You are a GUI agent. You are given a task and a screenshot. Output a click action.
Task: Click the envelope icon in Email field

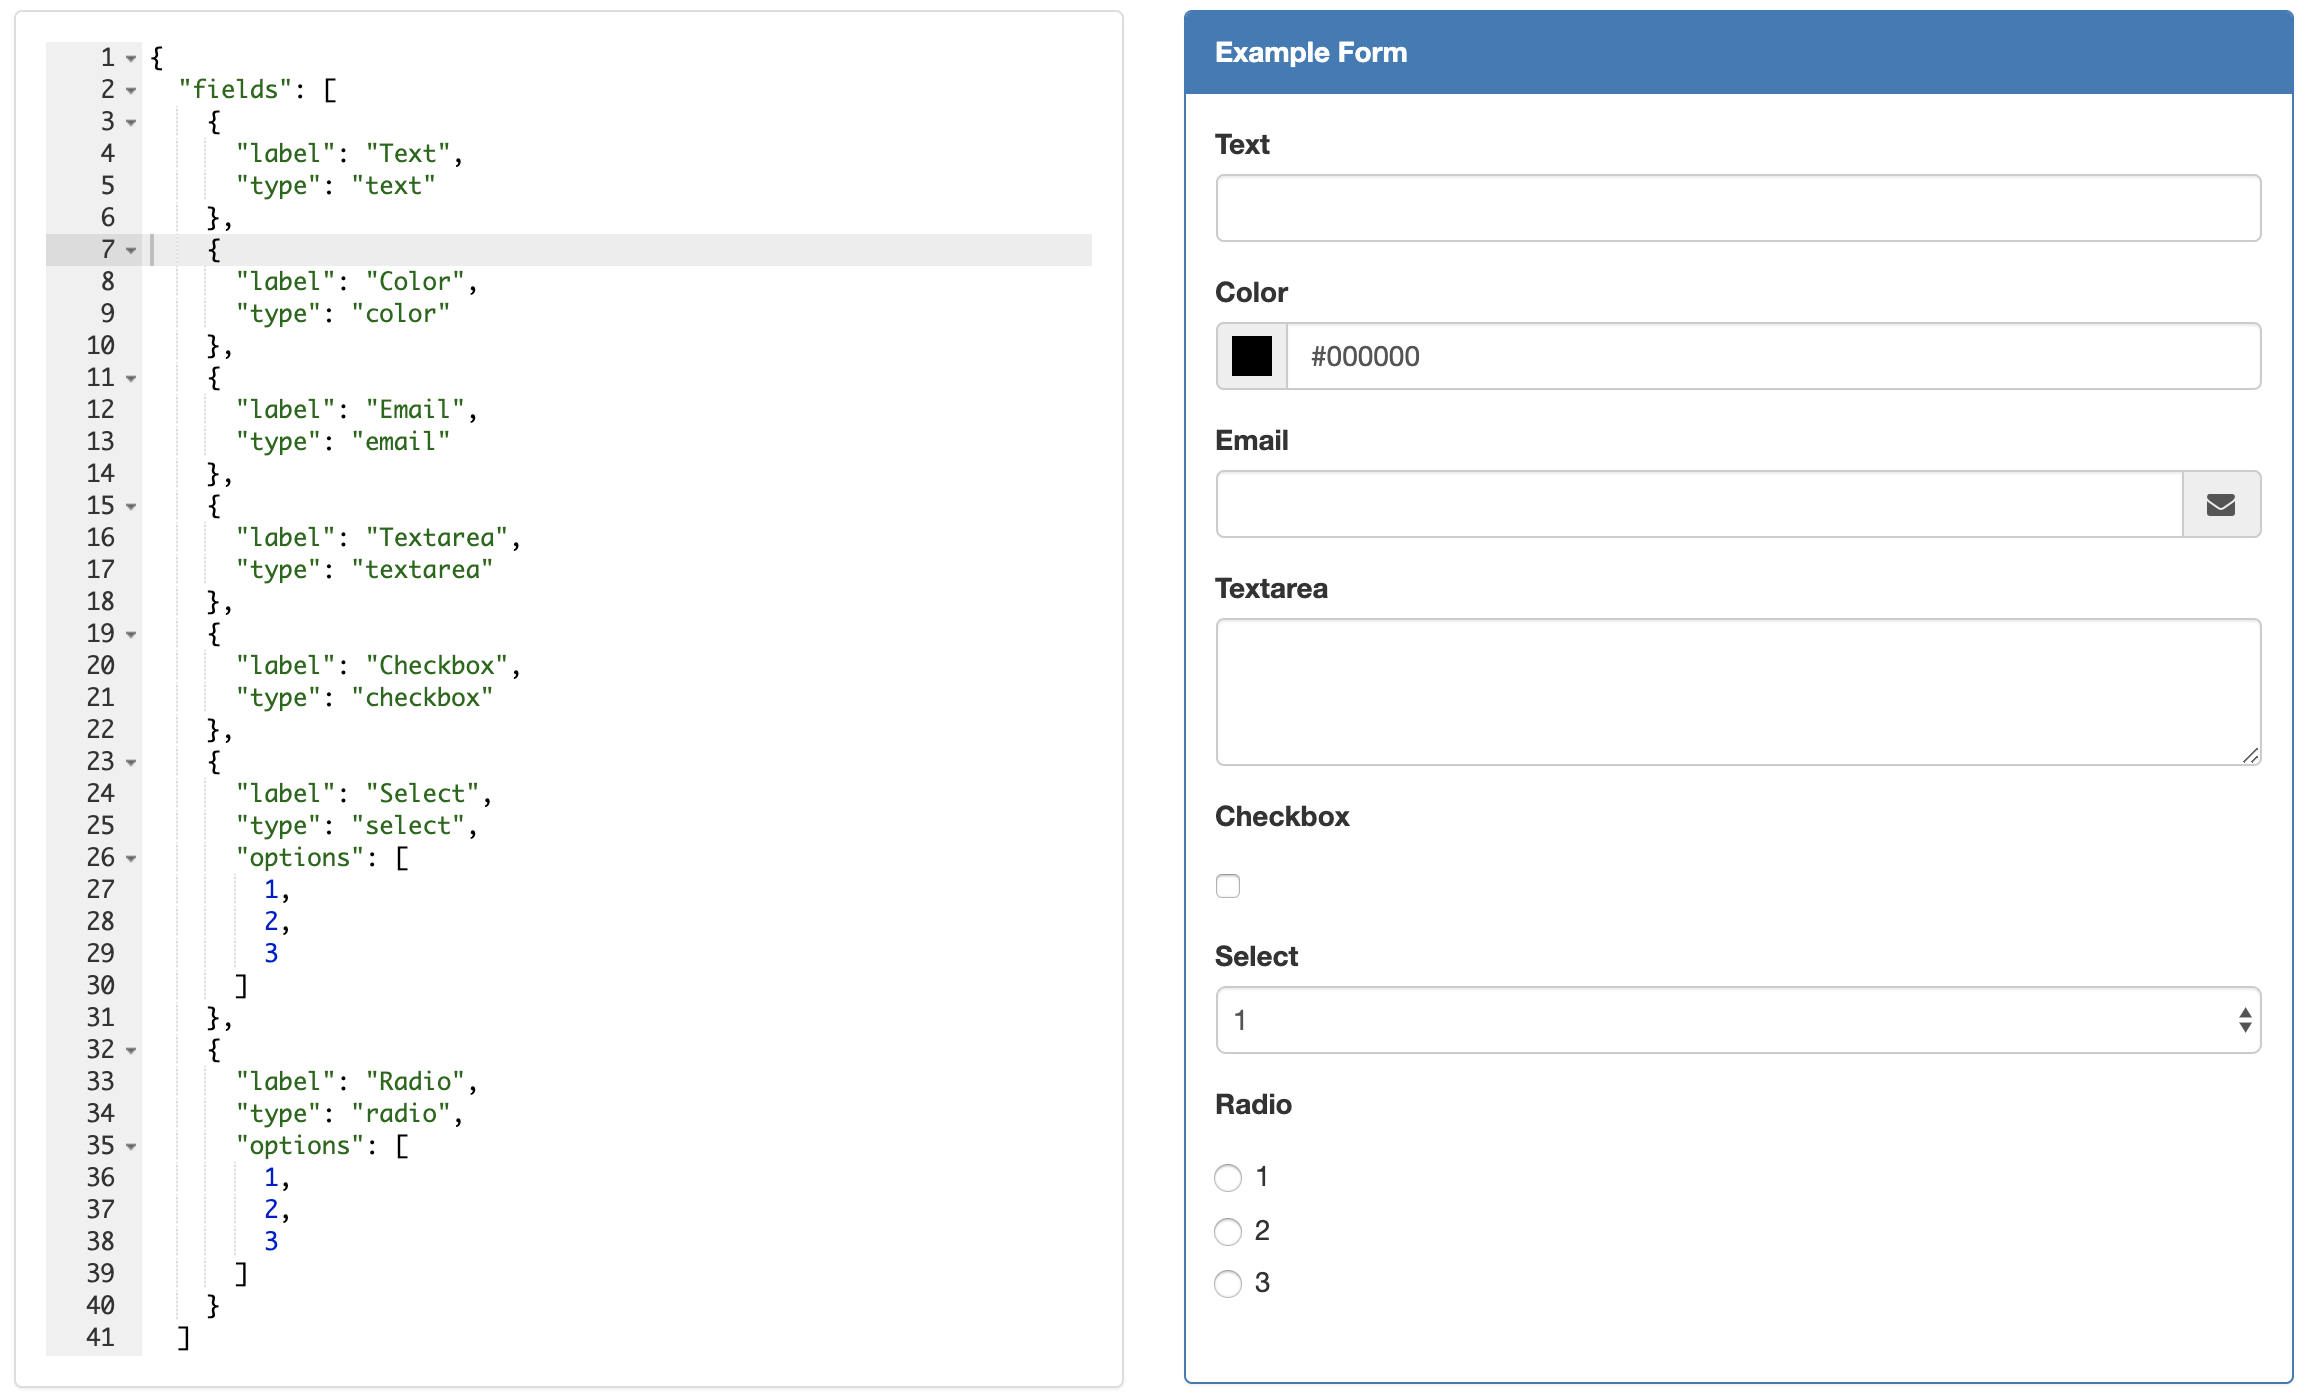pos(2220,505)
